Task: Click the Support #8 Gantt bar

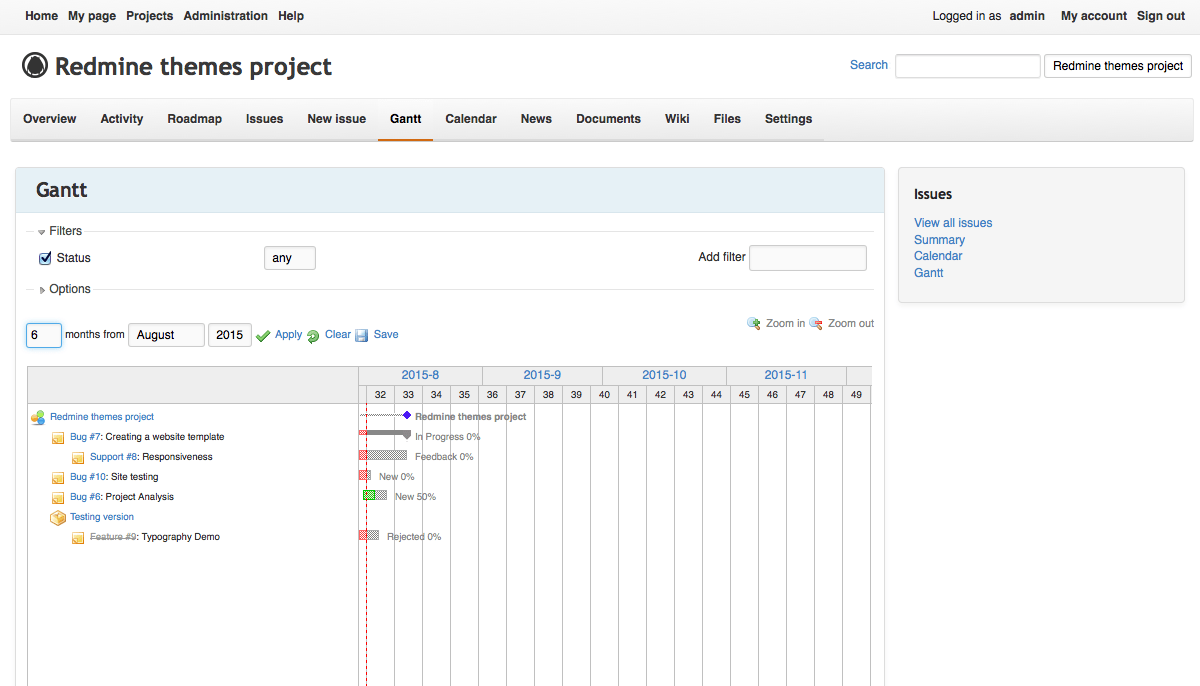Action: point(383,455)
